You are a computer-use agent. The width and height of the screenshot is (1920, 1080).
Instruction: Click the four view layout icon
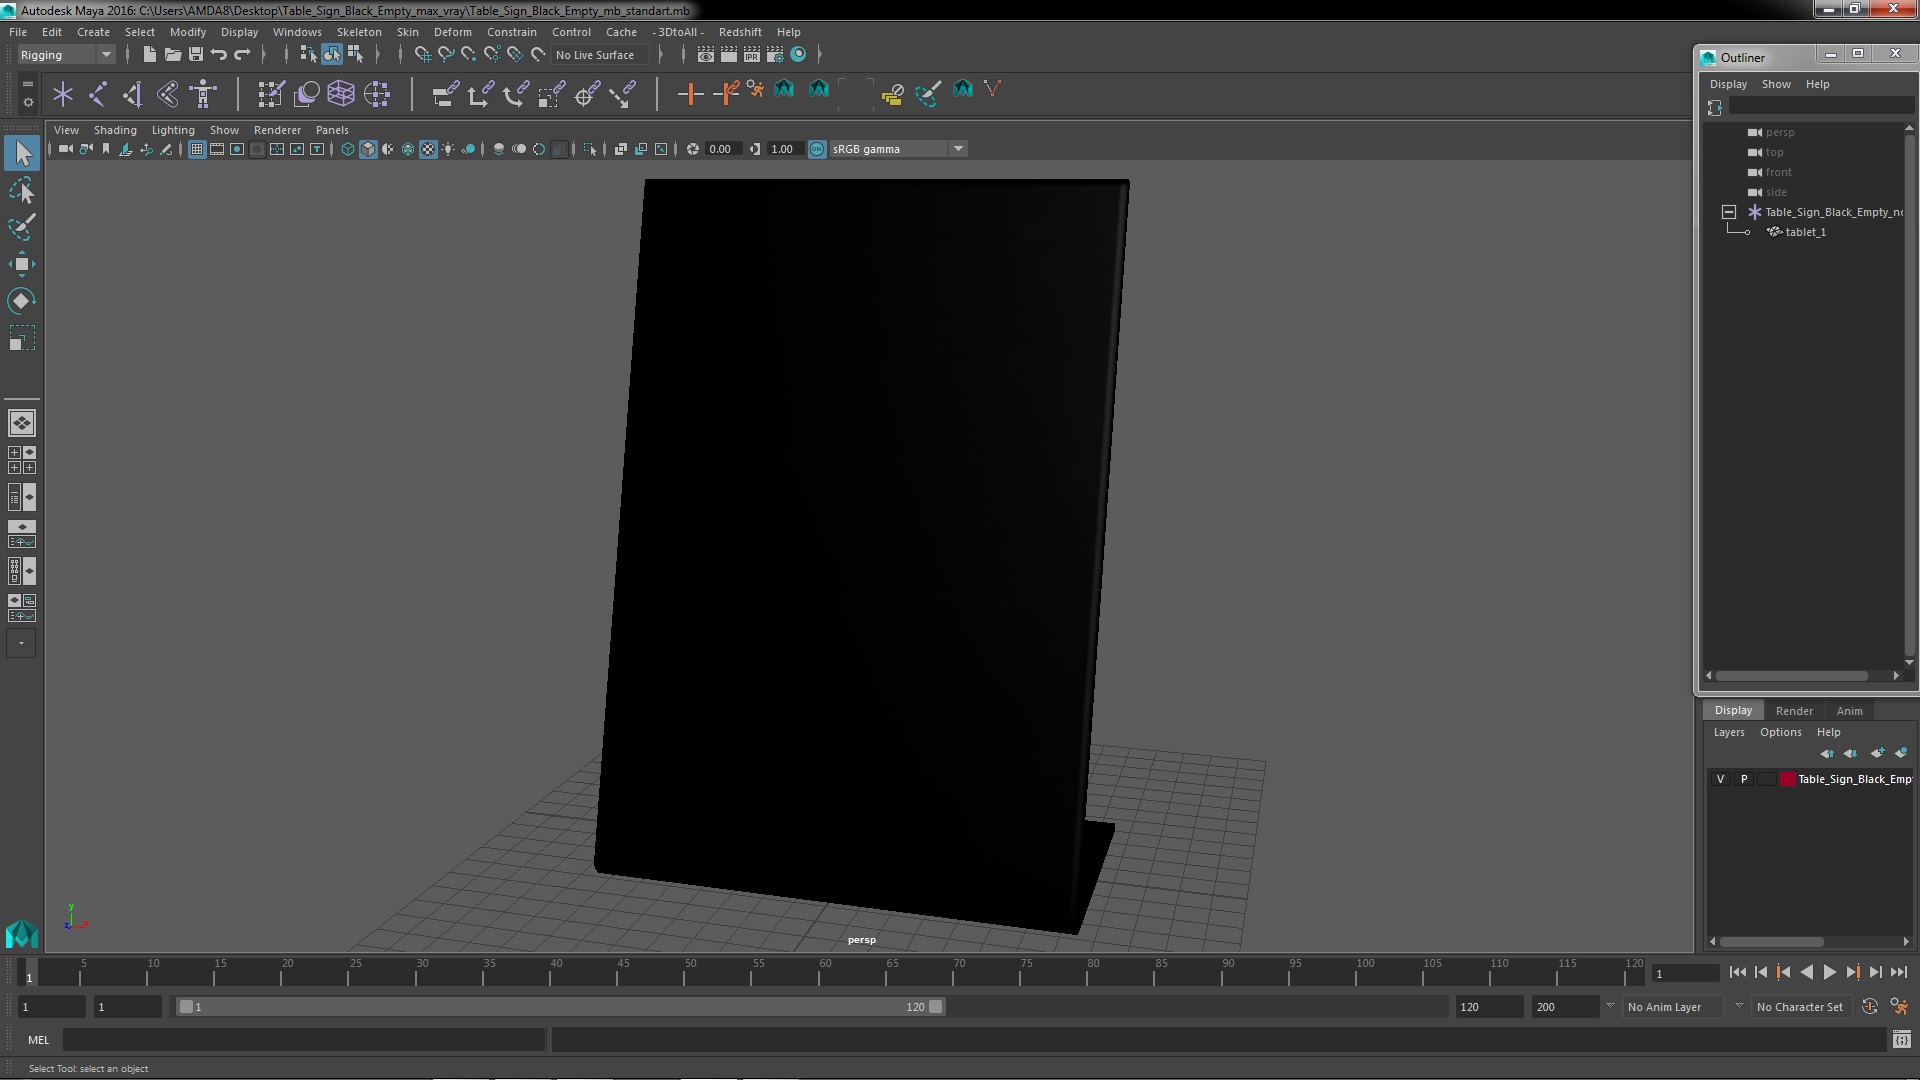[21, 460]
